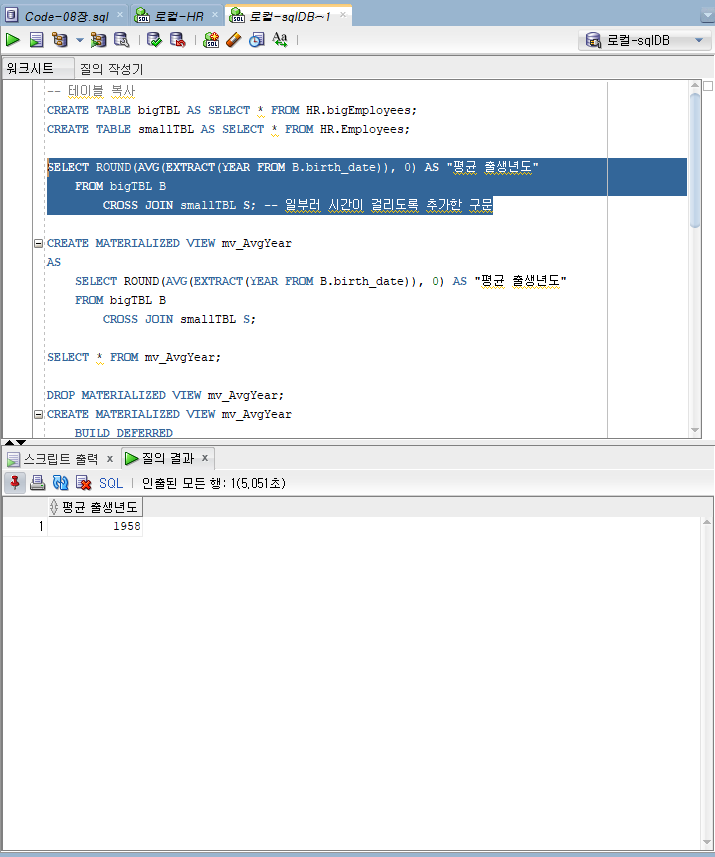The width and height of the screenshot is (715, 857).
Task: Close the Code-08장.sql tab
Action: click(120, 15)
